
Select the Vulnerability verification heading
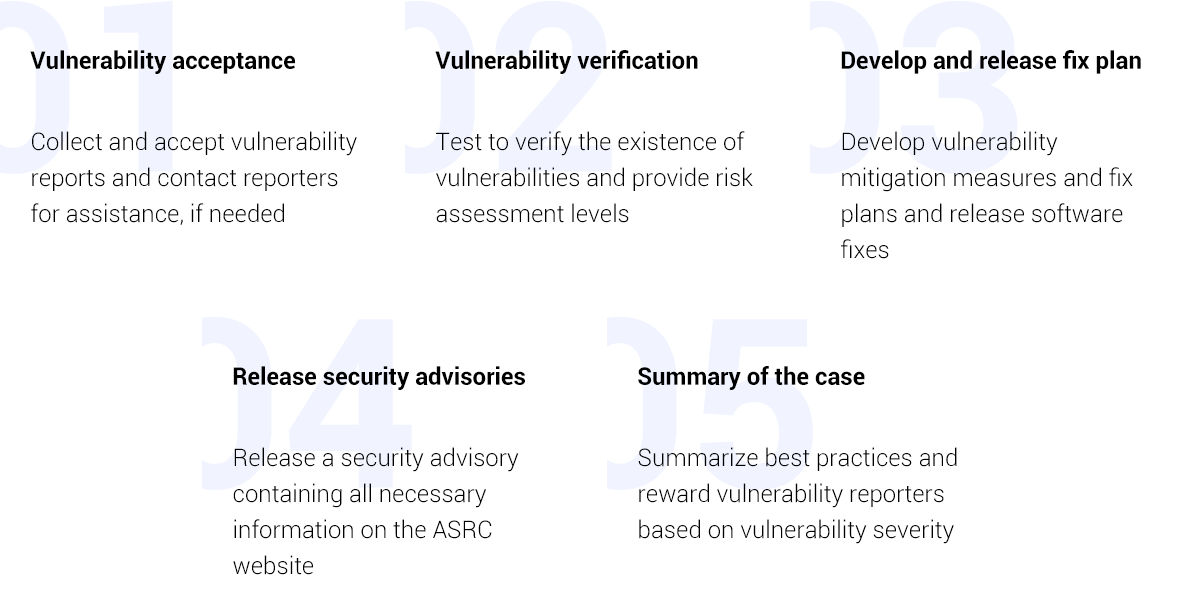click(567, 61)
